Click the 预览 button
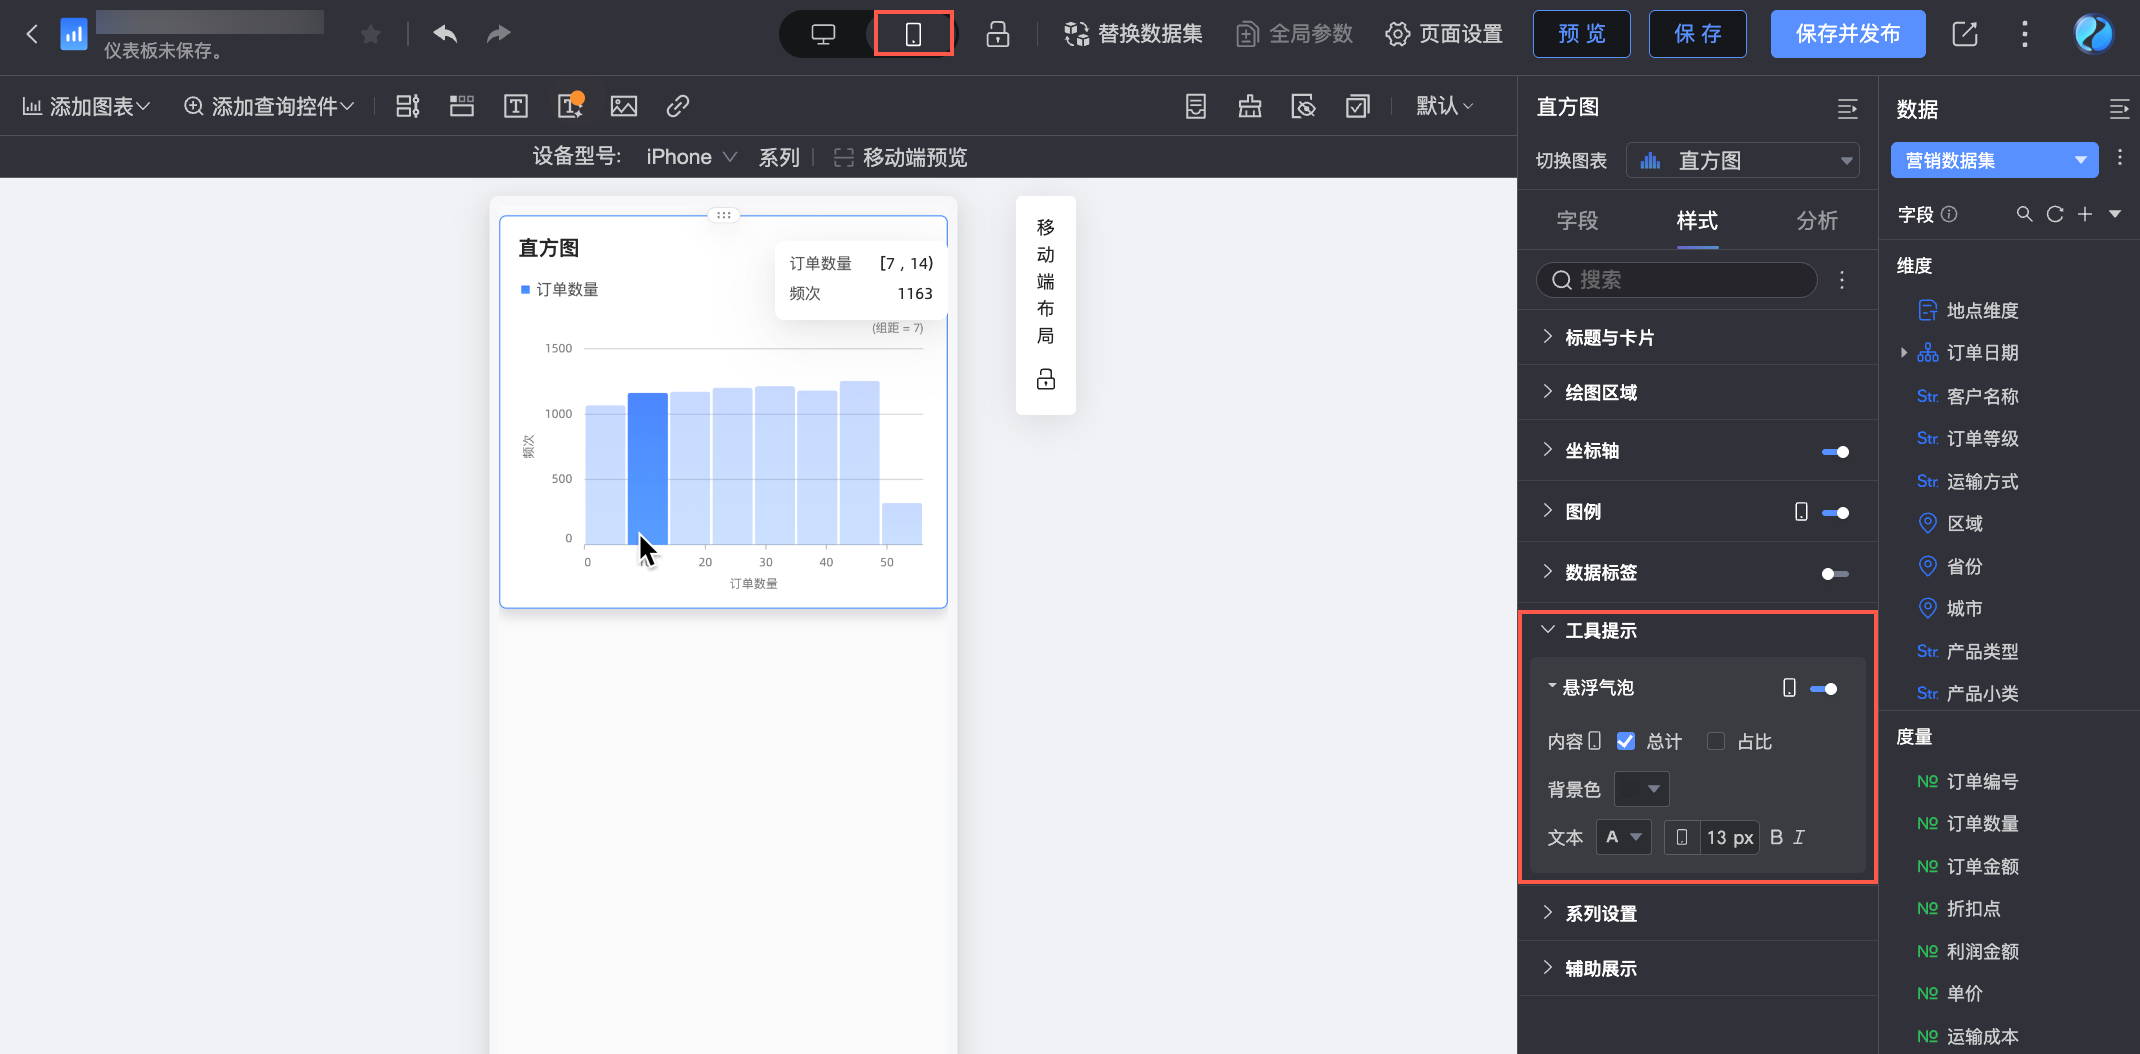 tap(1582, 34)
